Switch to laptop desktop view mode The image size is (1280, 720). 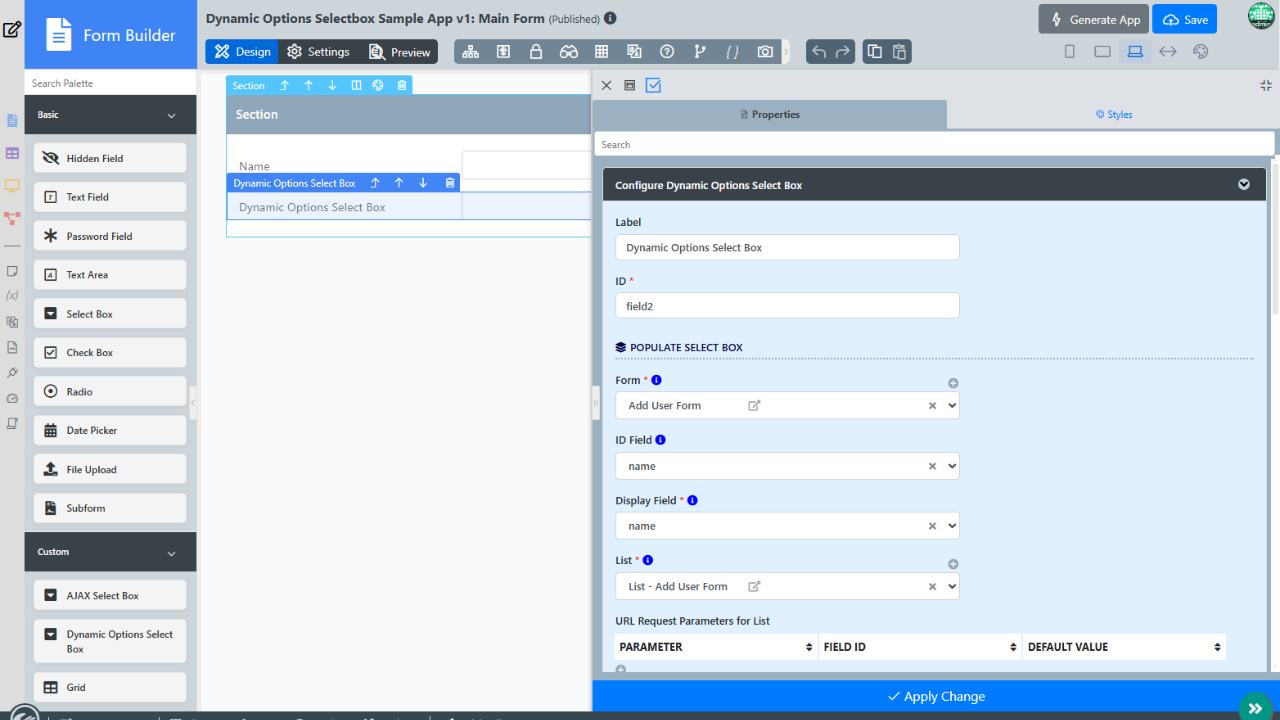point(1135,52)
